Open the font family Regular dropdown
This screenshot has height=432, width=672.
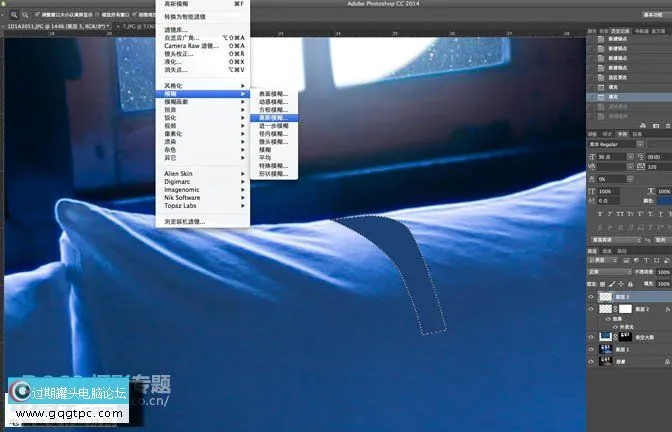tap(614, 144)
